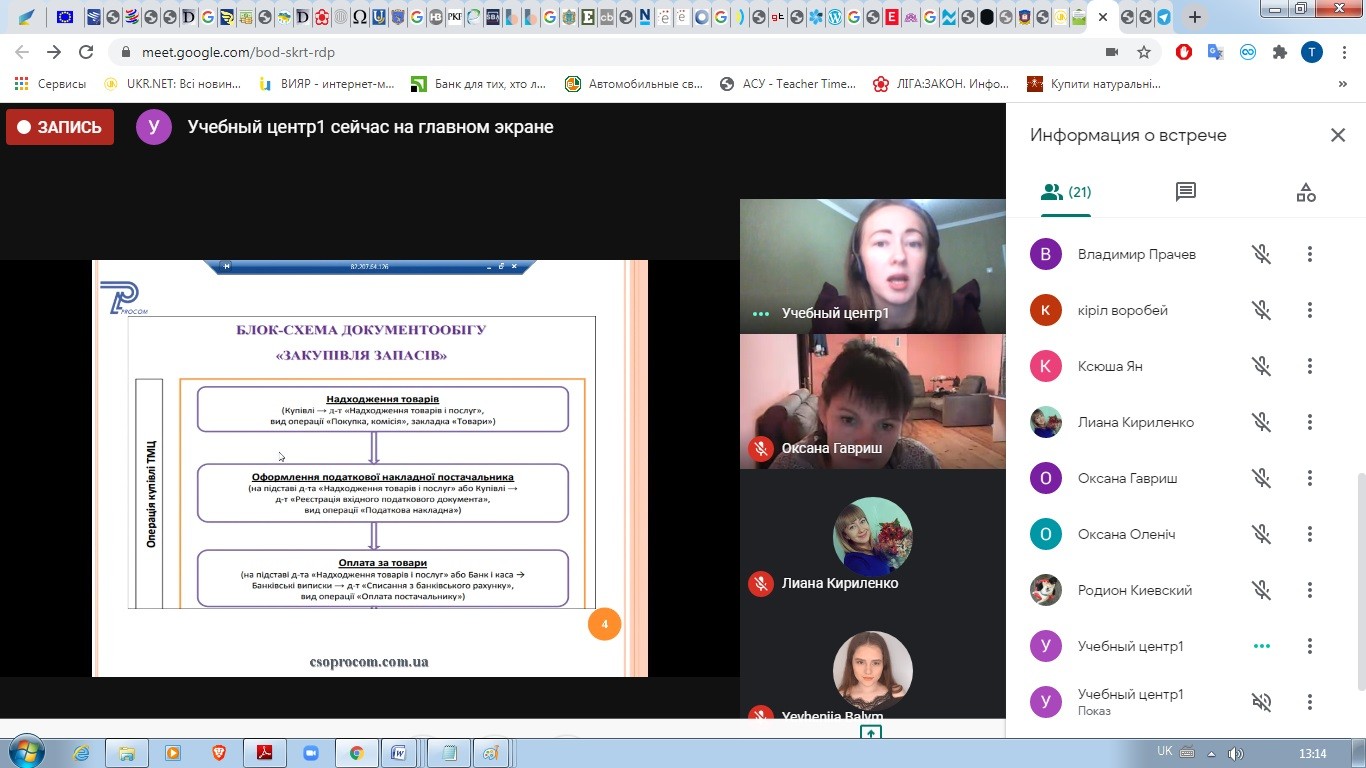
Task: Mute Владимир Прачев's microphone icon
Action: click(x=1262, y=254)
